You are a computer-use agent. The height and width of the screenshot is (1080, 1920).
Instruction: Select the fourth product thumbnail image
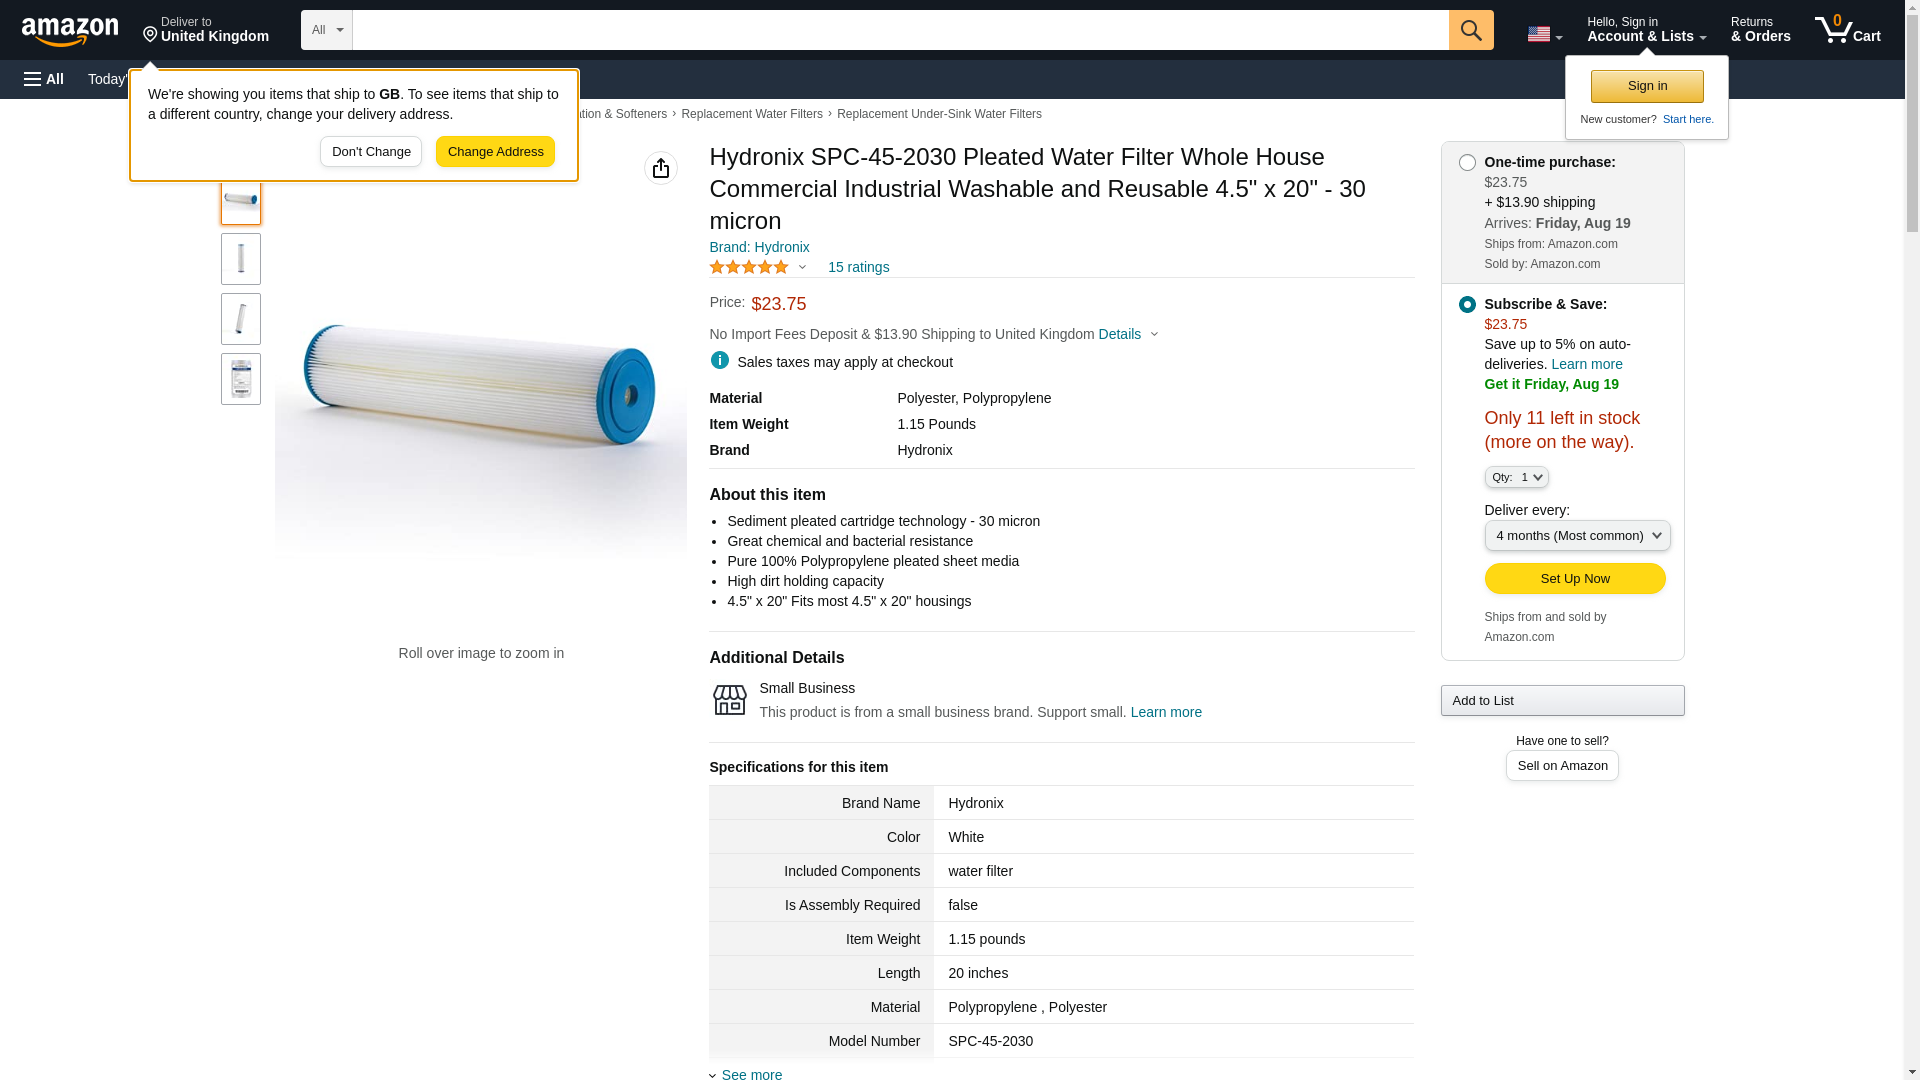pyautogui.click(x=241, y=379)
